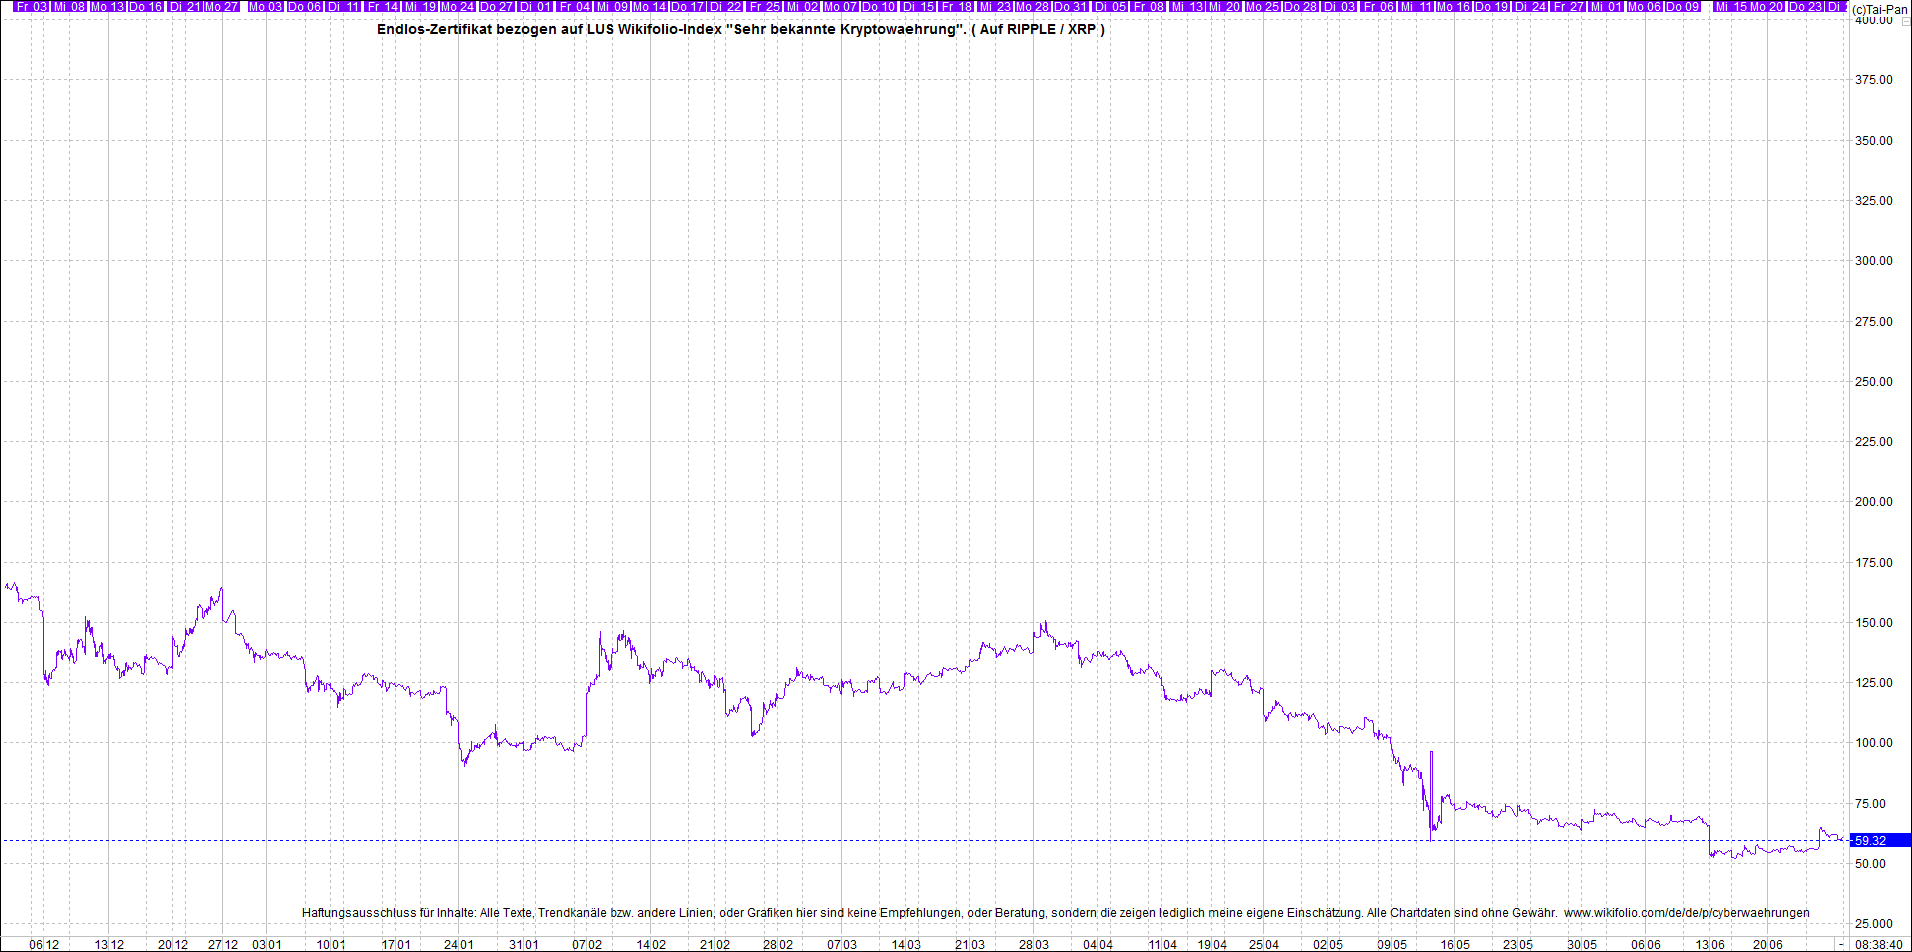Click the 200.00 price axis label

[x=1874, y=502]
